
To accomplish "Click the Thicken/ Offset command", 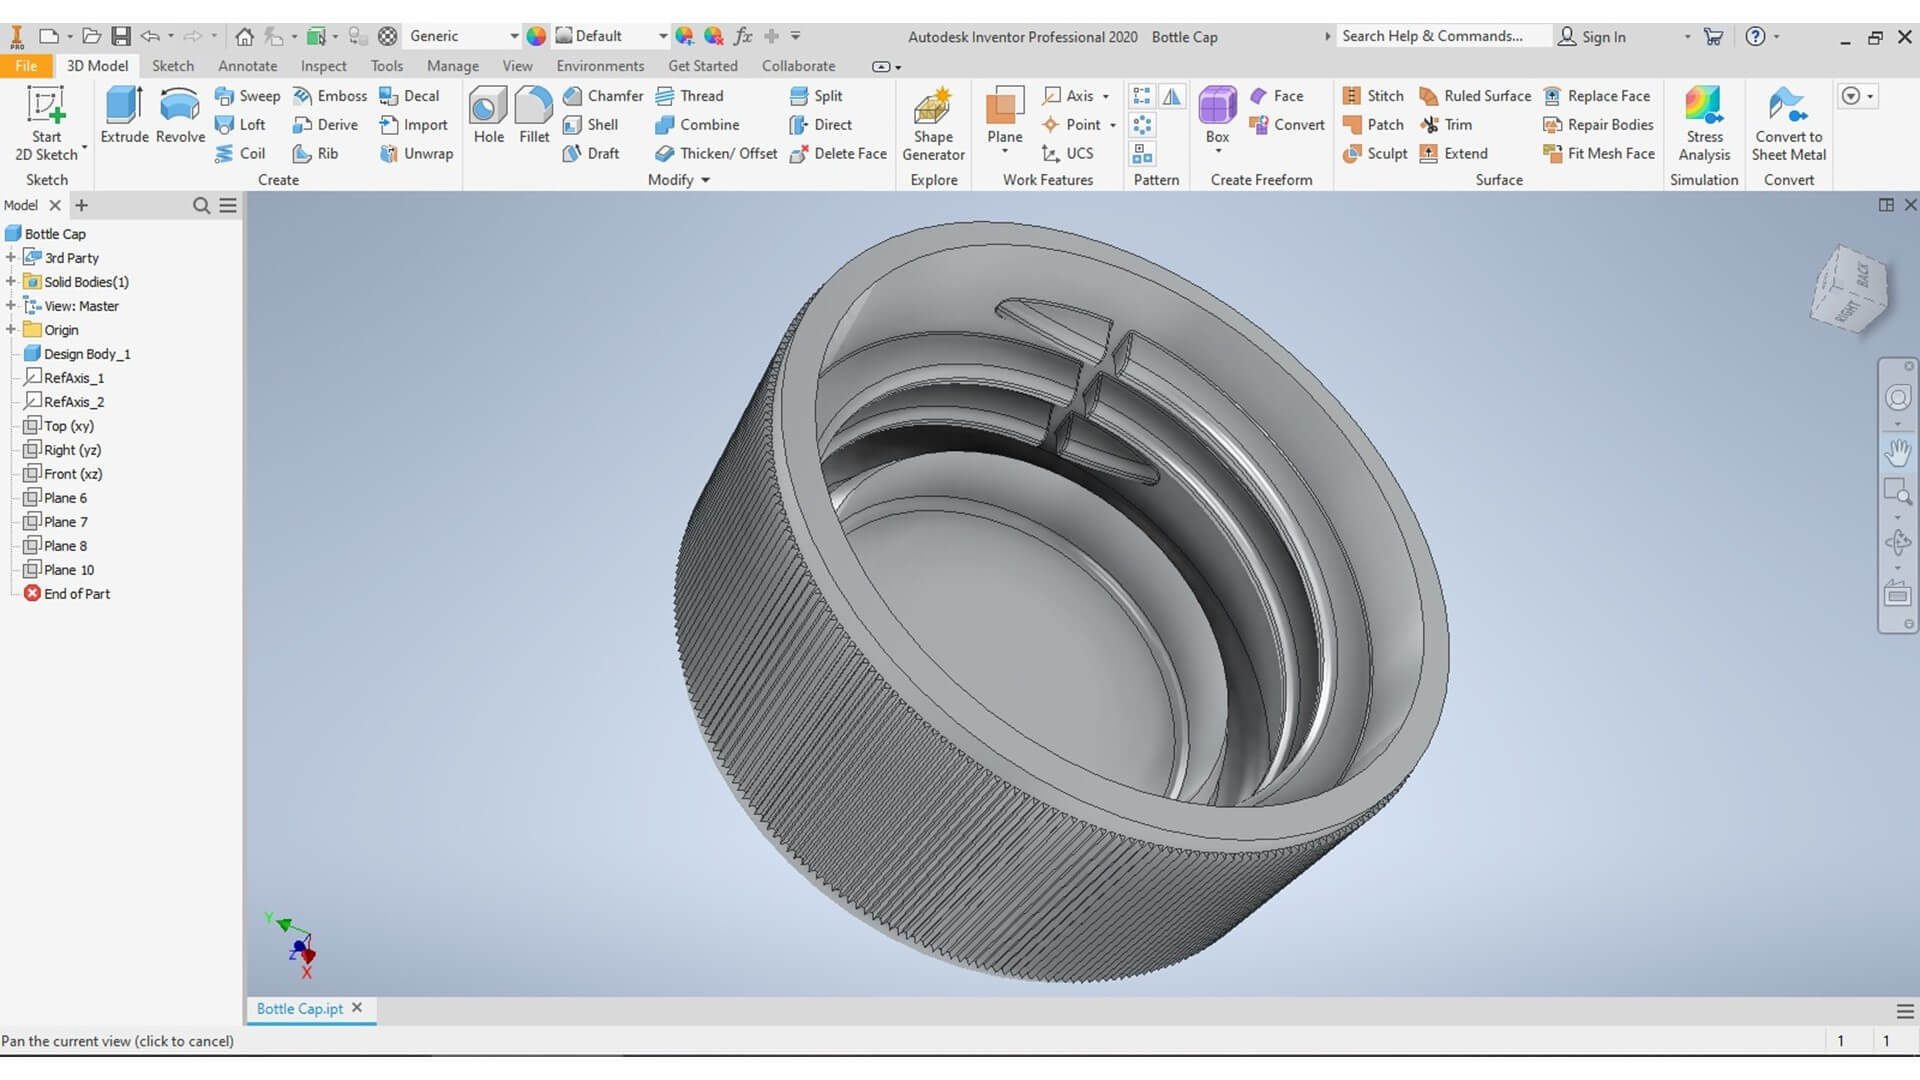I will click(716, 153).
